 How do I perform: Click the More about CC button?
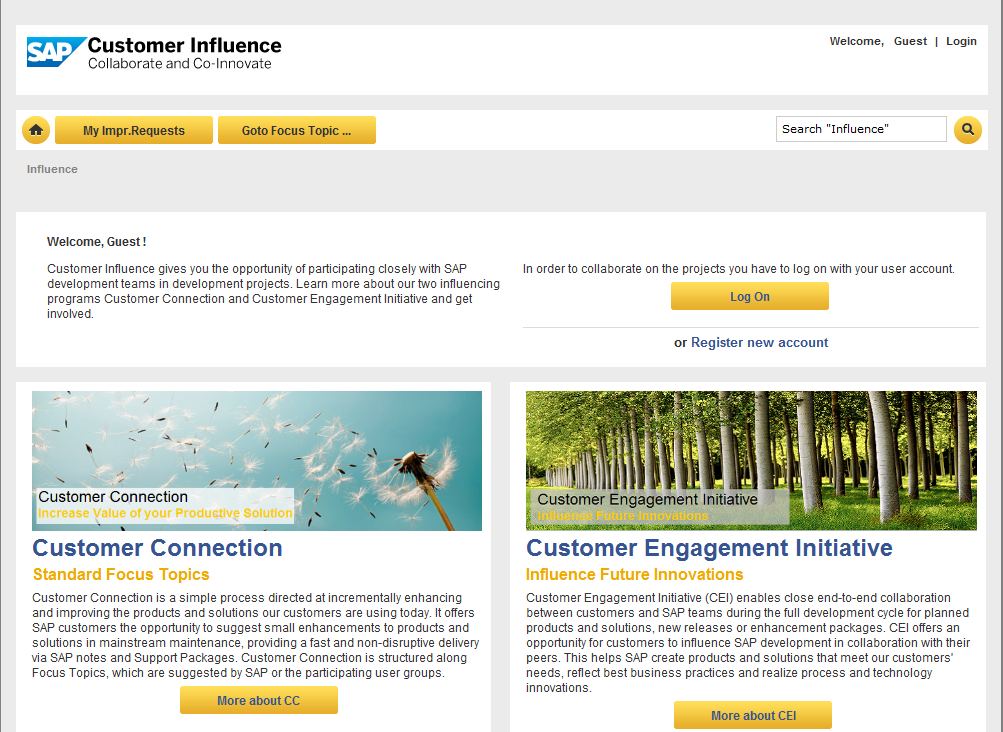point(258,701)
